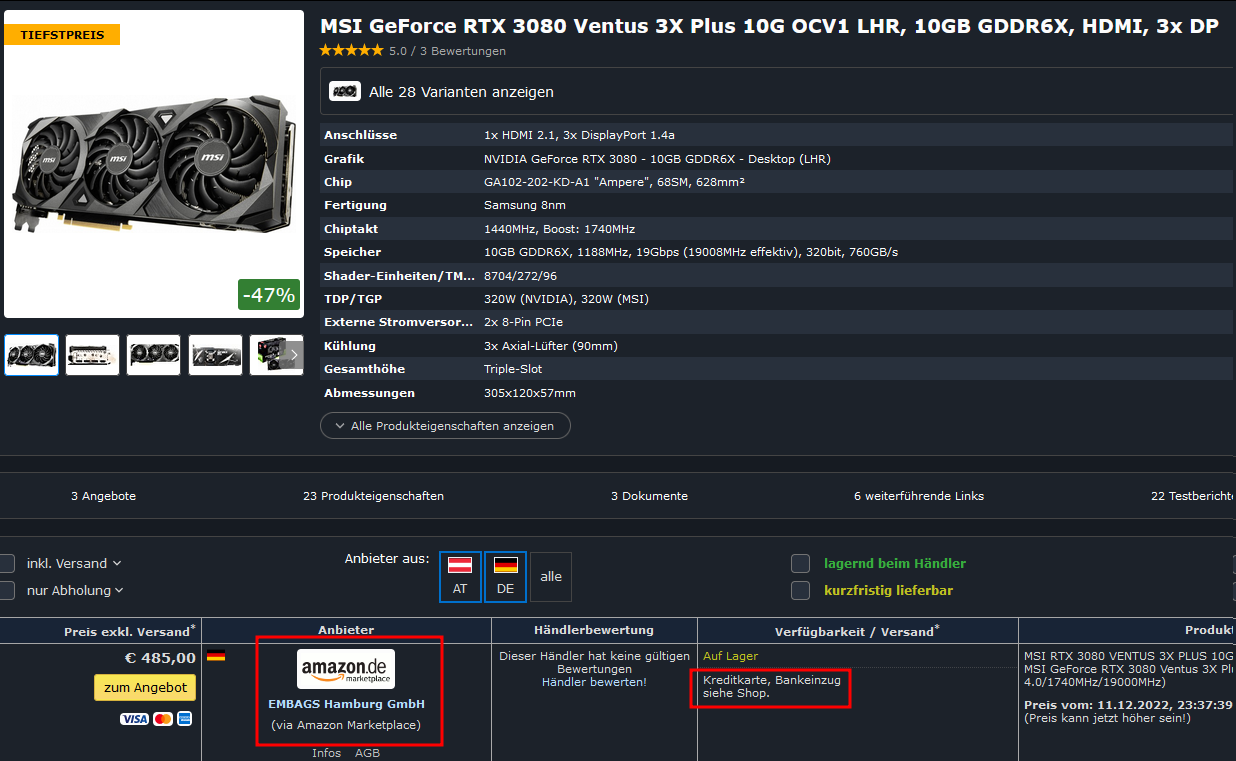This screenshot has height=761, width=1236.
Task: Sort by 'Preis exkl. Versand' column header
Action: click(129, 631)
